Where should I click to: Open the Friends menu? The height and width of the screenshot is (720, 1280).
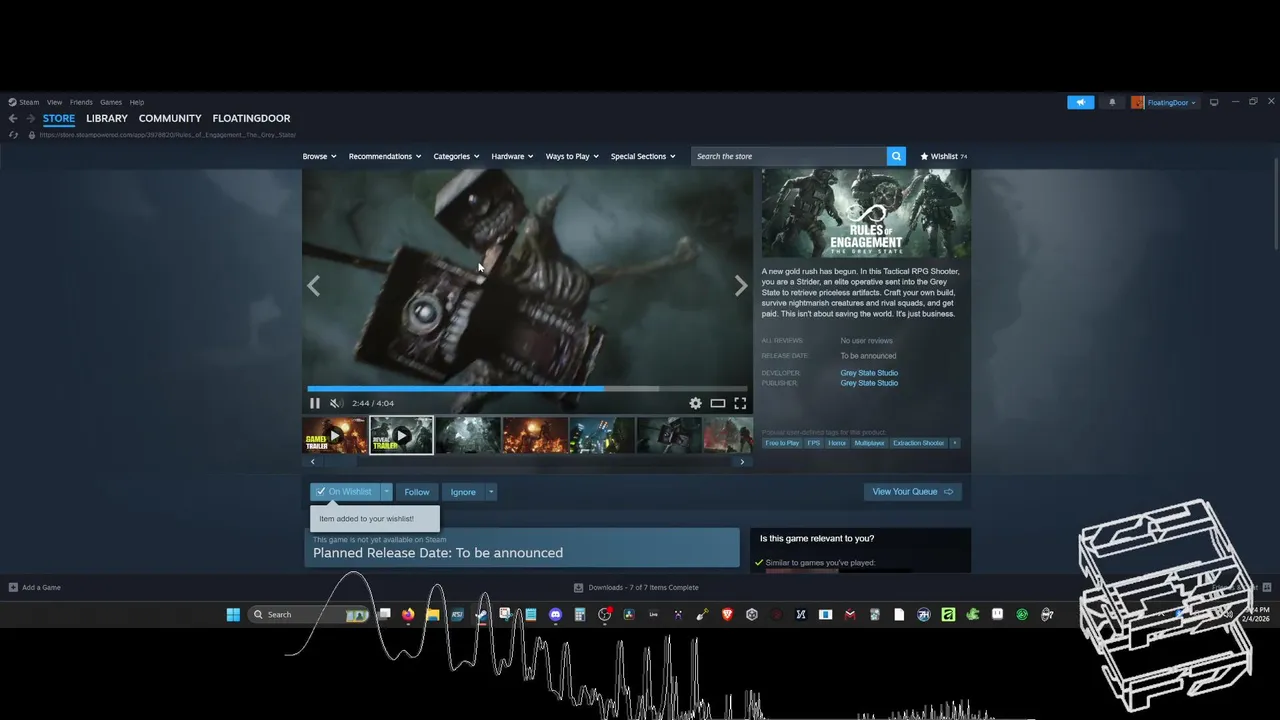coord(81,102)
